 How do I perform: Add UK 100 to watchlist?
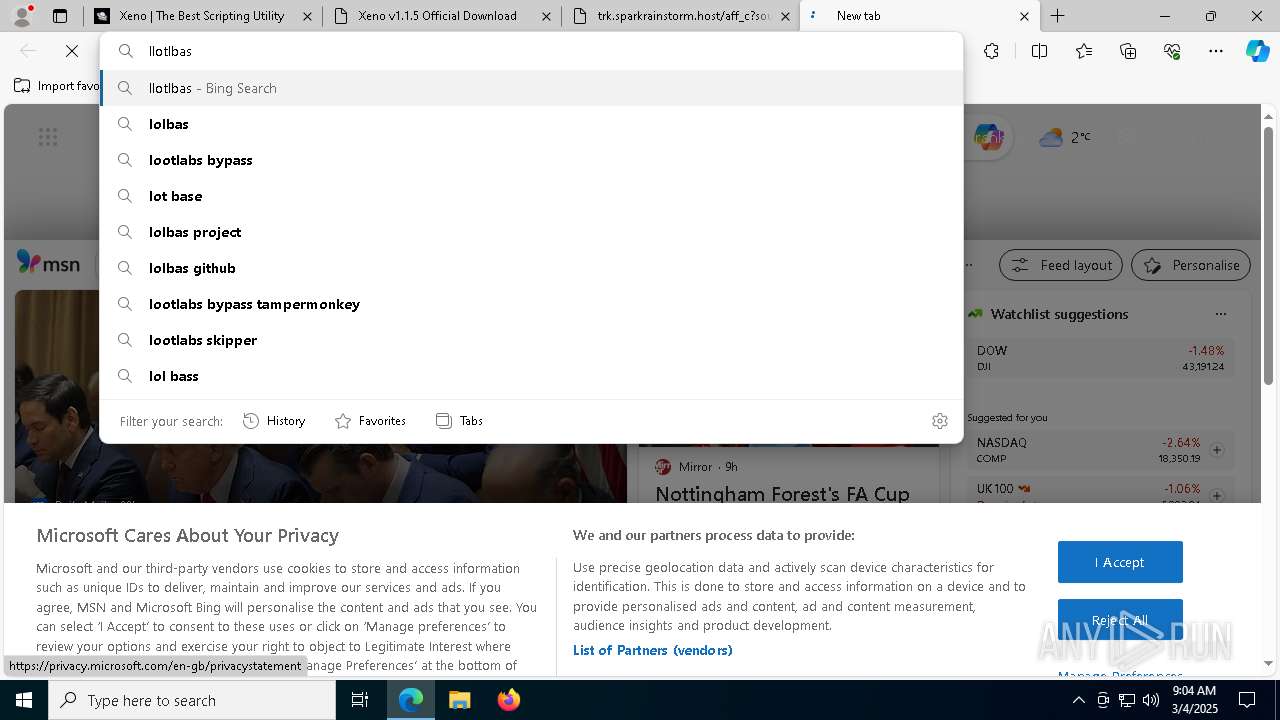[1216, 495]
